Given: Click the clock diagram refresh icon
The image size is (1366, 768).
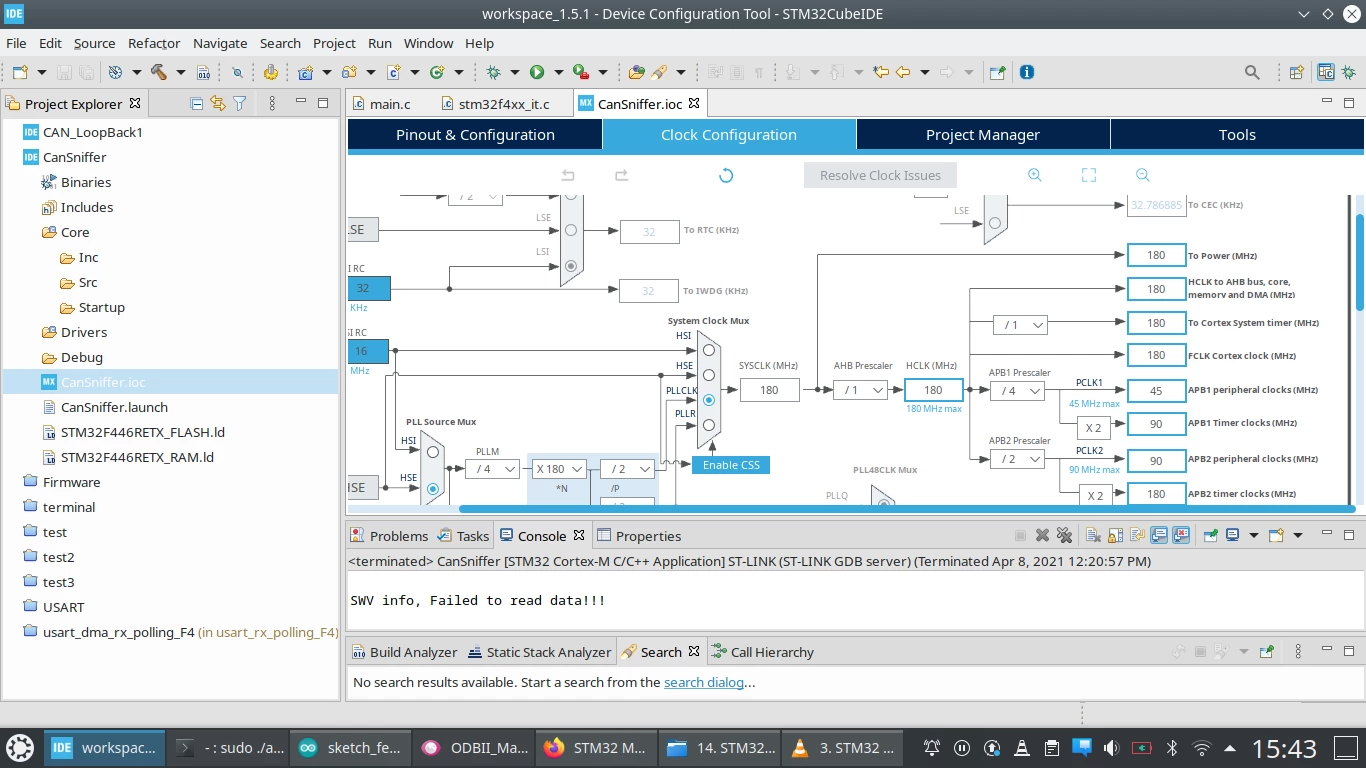Looking at the screenshot, I should 726,175.
